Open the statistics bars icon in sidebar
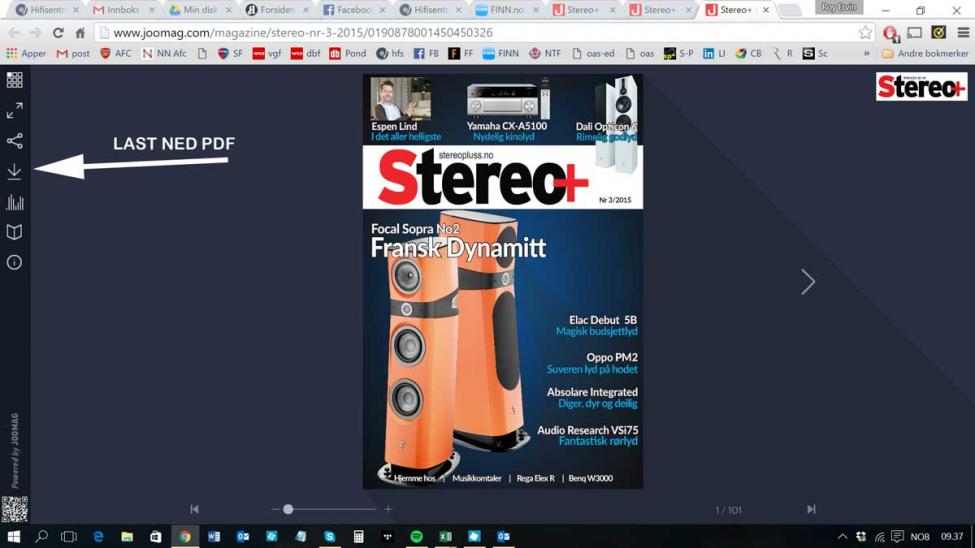 pyautogui.click(x=14, y=202)
